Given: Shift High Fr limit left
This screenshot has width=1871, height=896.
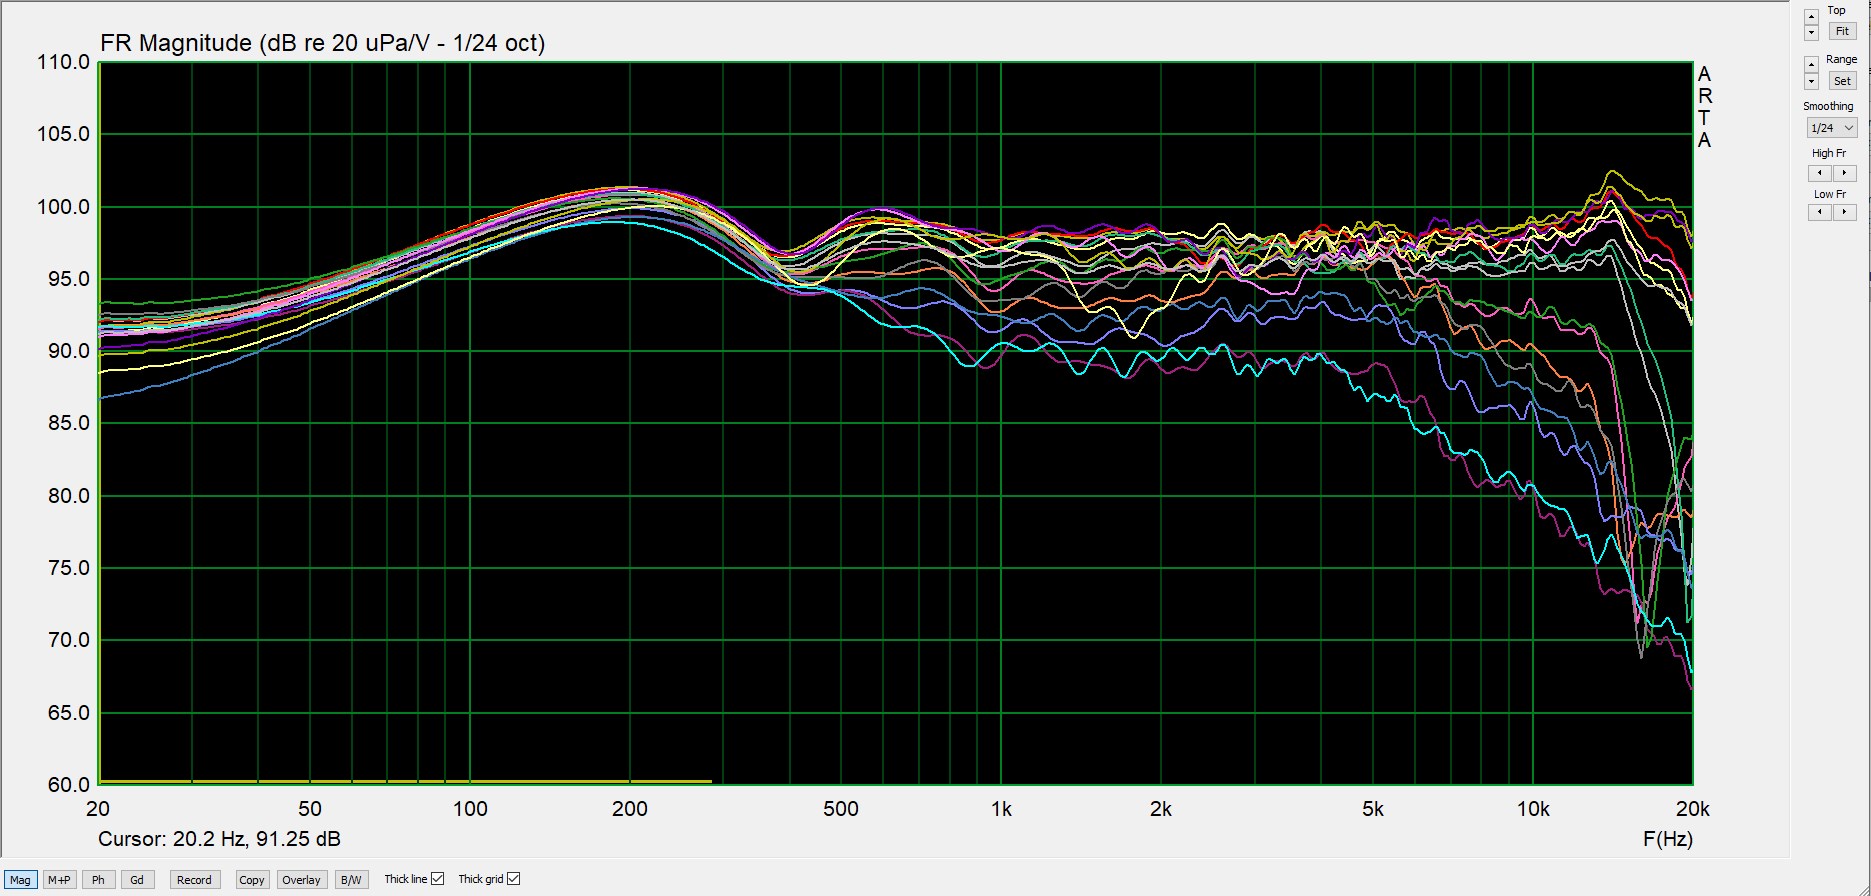Looking at the screenshot, I should (1820, 173).
